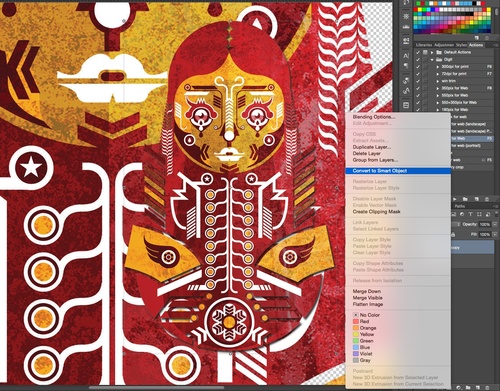Uncheck the 72dpi for print action
The width and height of the screenshot is (500, 391).
[418, 74]
